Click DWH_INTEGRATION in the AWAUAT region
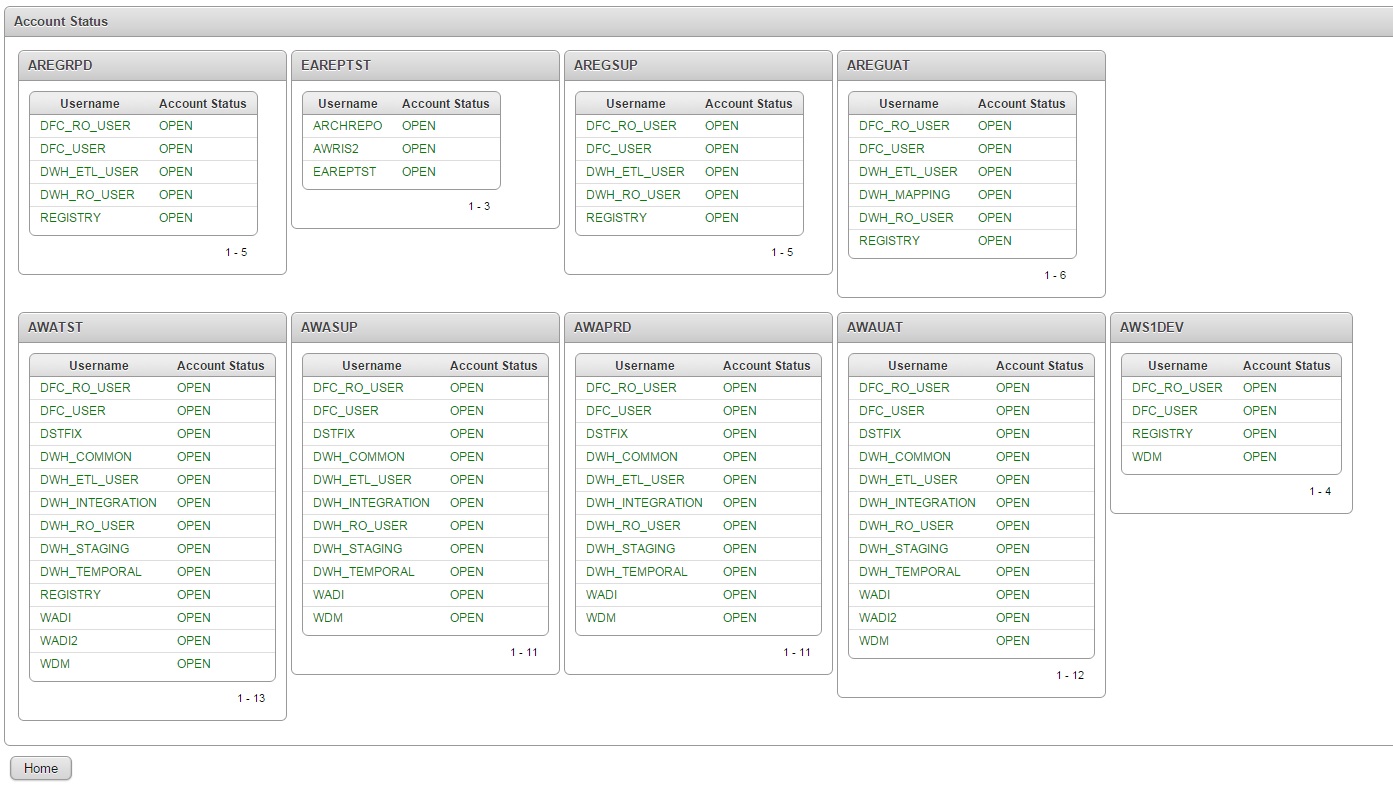Viewport: 1393px width, 790px height. pos(917,502)
